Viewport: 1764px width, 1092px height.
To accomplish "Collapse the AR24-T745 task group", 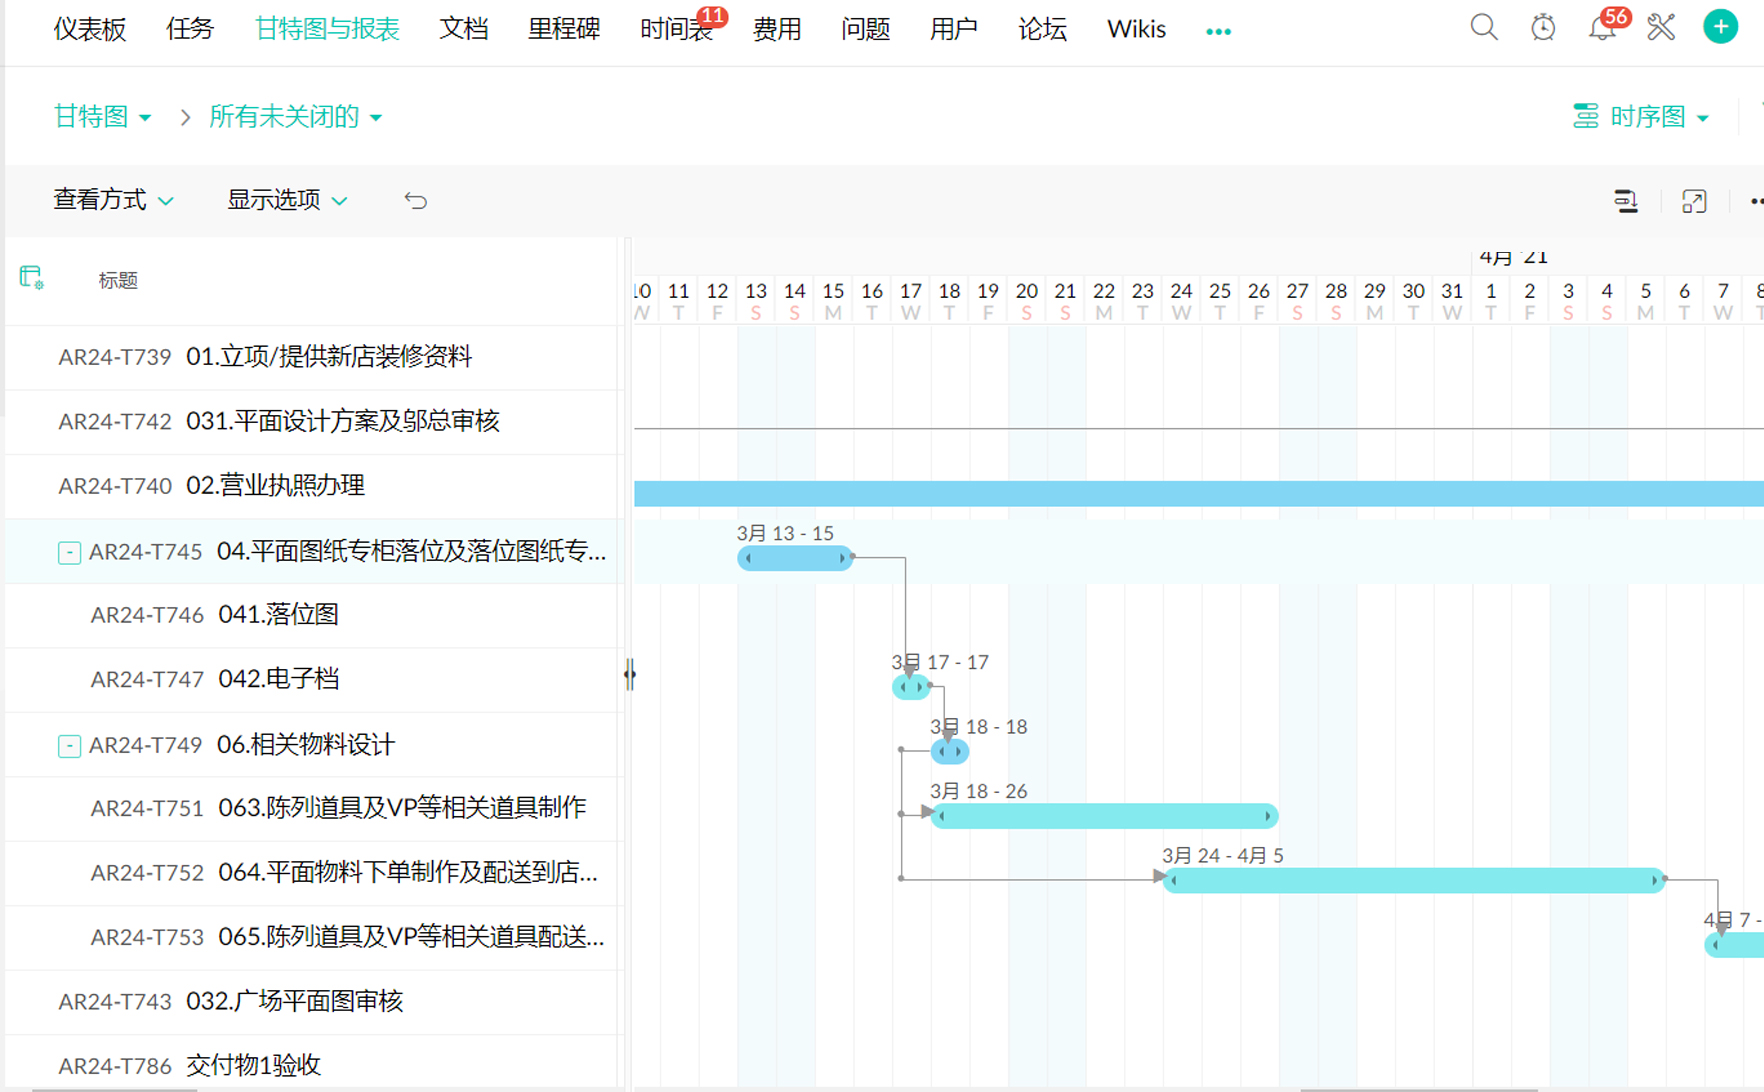I will tap(69, 552).
